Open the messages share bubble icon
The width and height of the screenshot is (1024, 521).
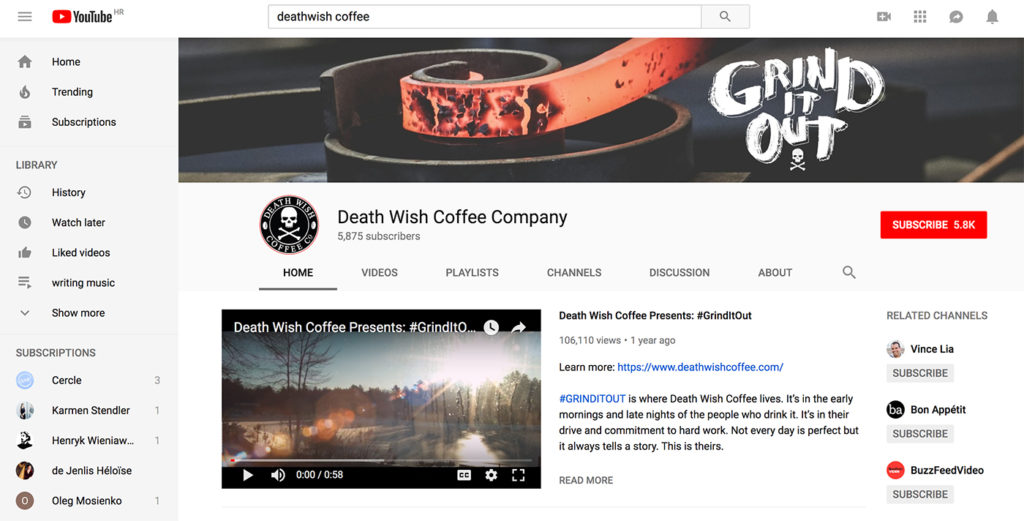(x=956, y=17)
